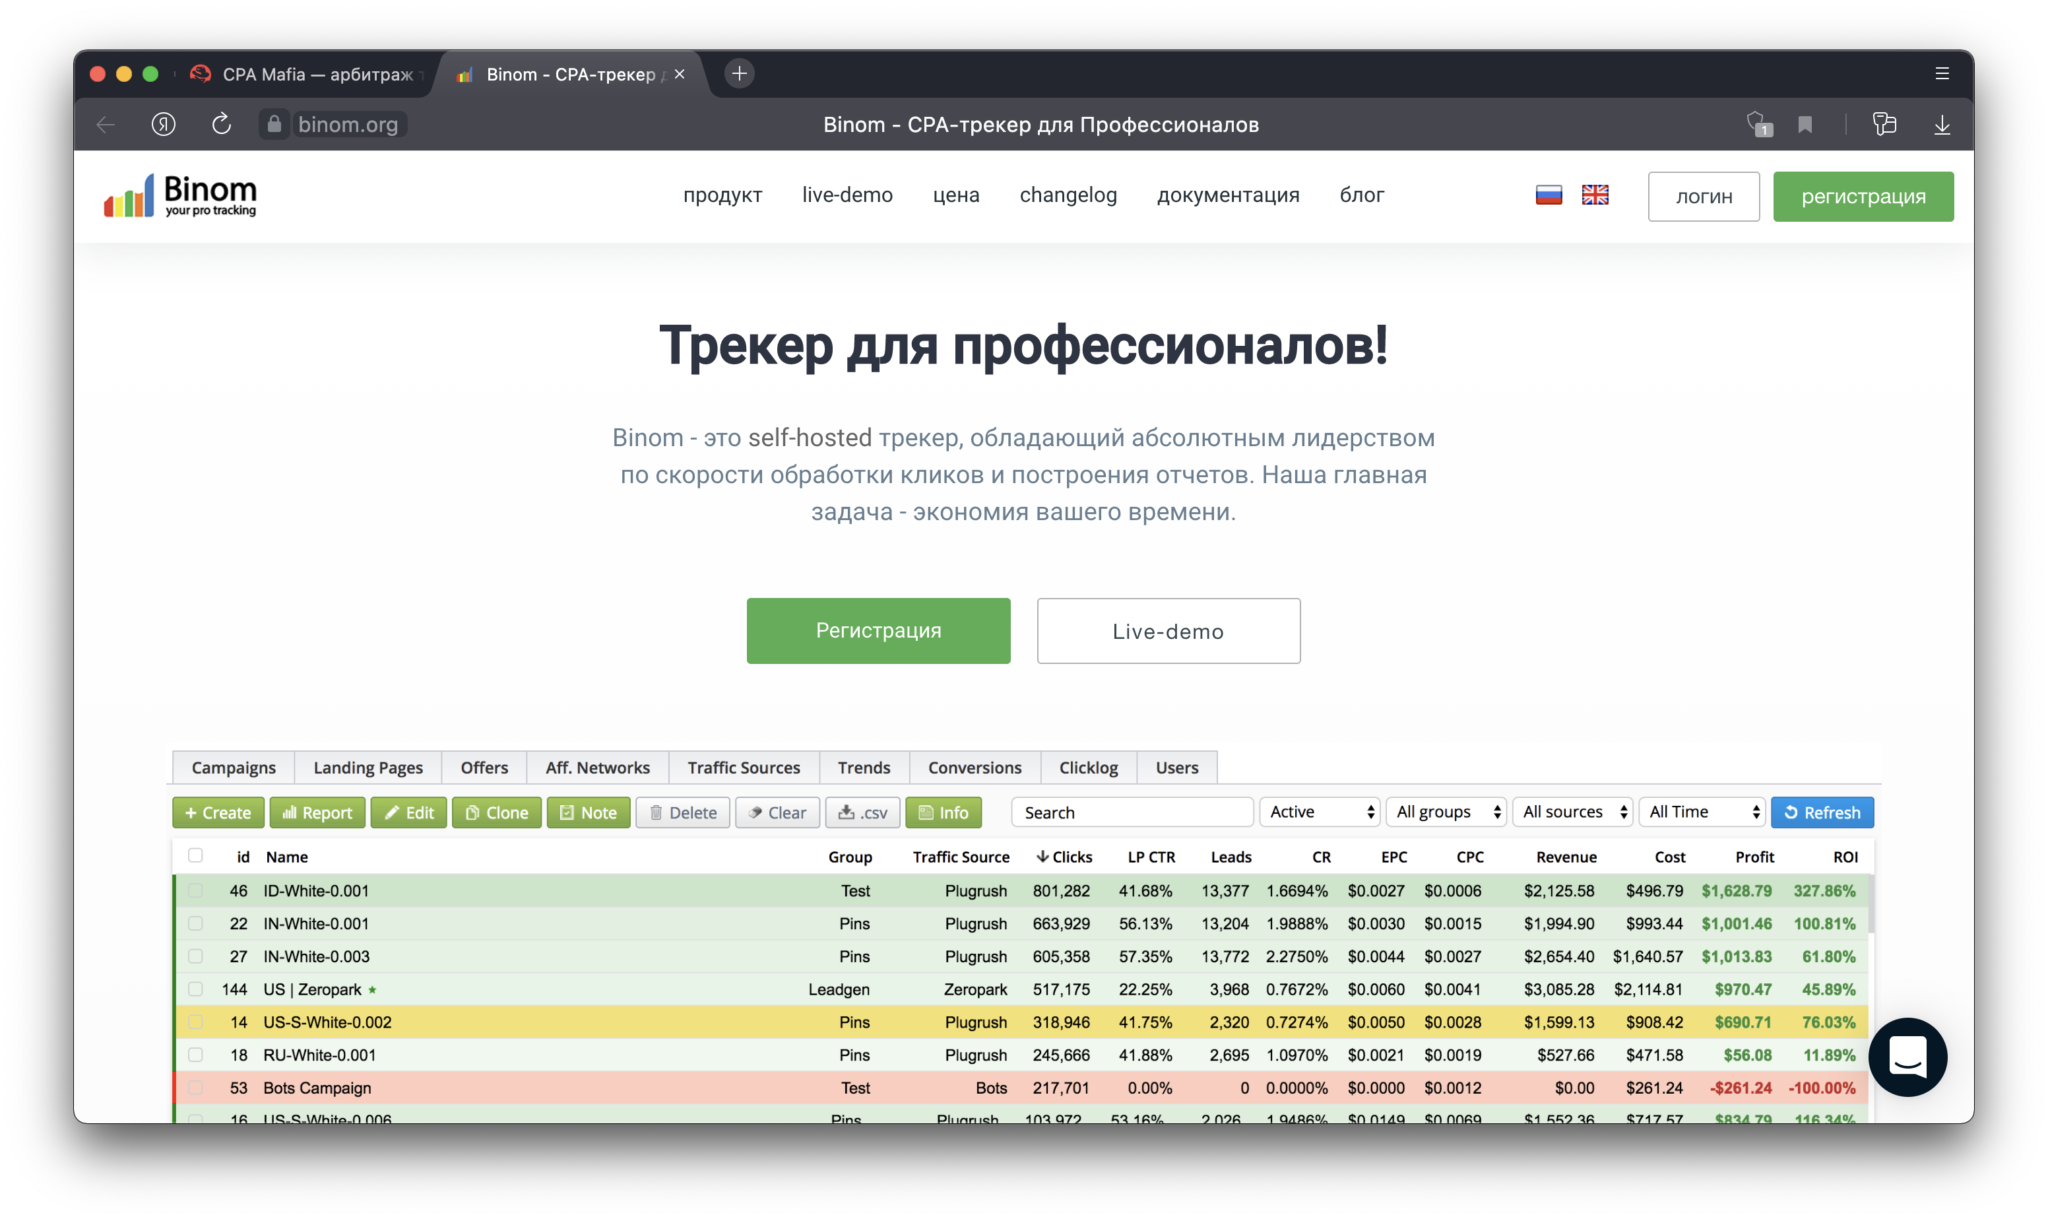Image resolution: width=2048 pixels, height=1221 pixels.
Task: Open the chat widget bubble
Action: 1907,1057
